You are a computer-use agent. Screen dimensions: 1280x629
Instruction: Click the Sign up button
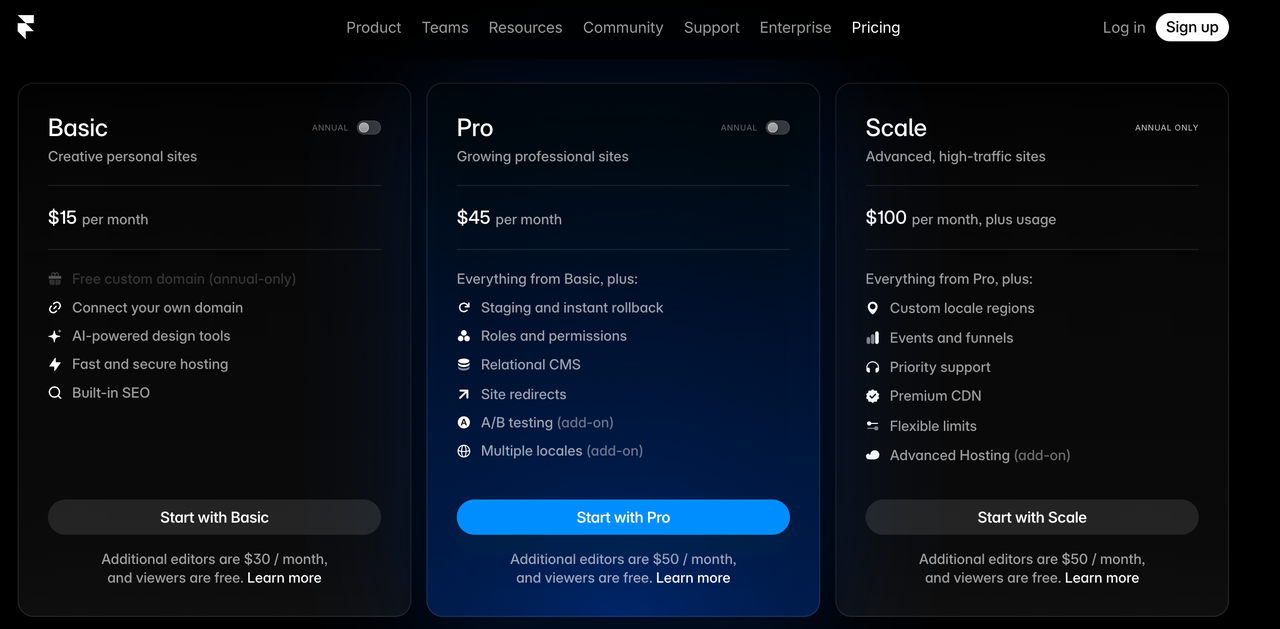pos(1192,27)
